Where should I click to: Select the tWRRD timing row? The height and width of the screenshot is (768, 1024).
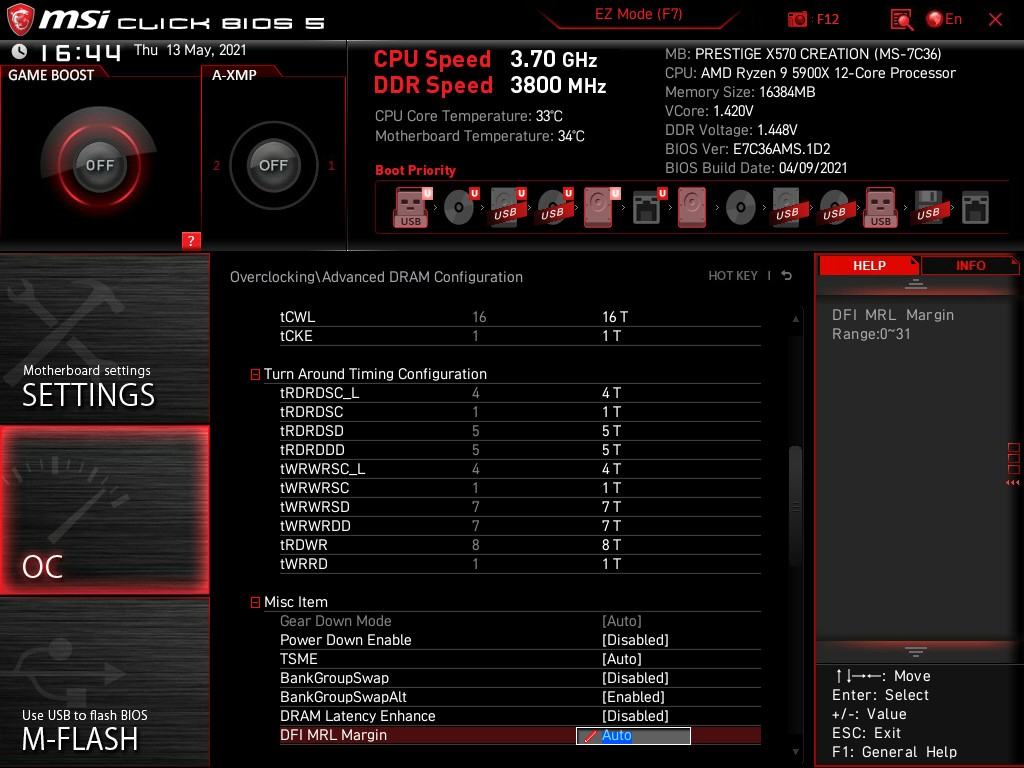coord(520,564)
